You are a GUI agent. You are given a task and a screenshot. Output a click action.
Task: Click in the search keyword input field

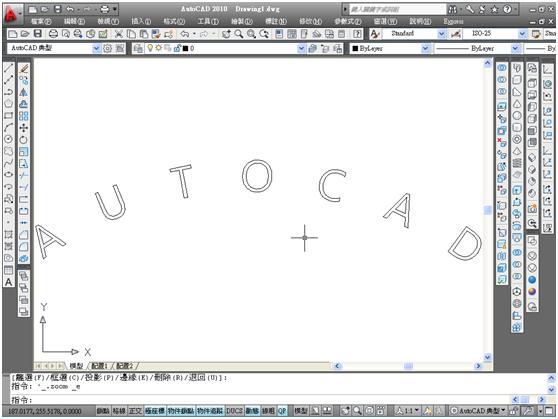(397, 9)
